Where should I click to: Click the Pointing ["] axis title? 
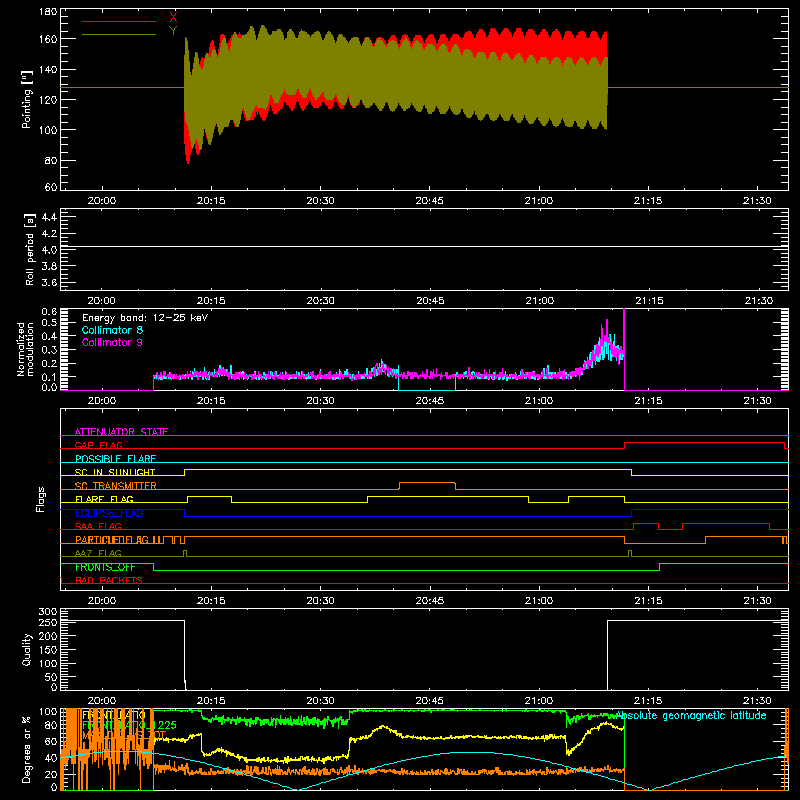pos(27,99)
